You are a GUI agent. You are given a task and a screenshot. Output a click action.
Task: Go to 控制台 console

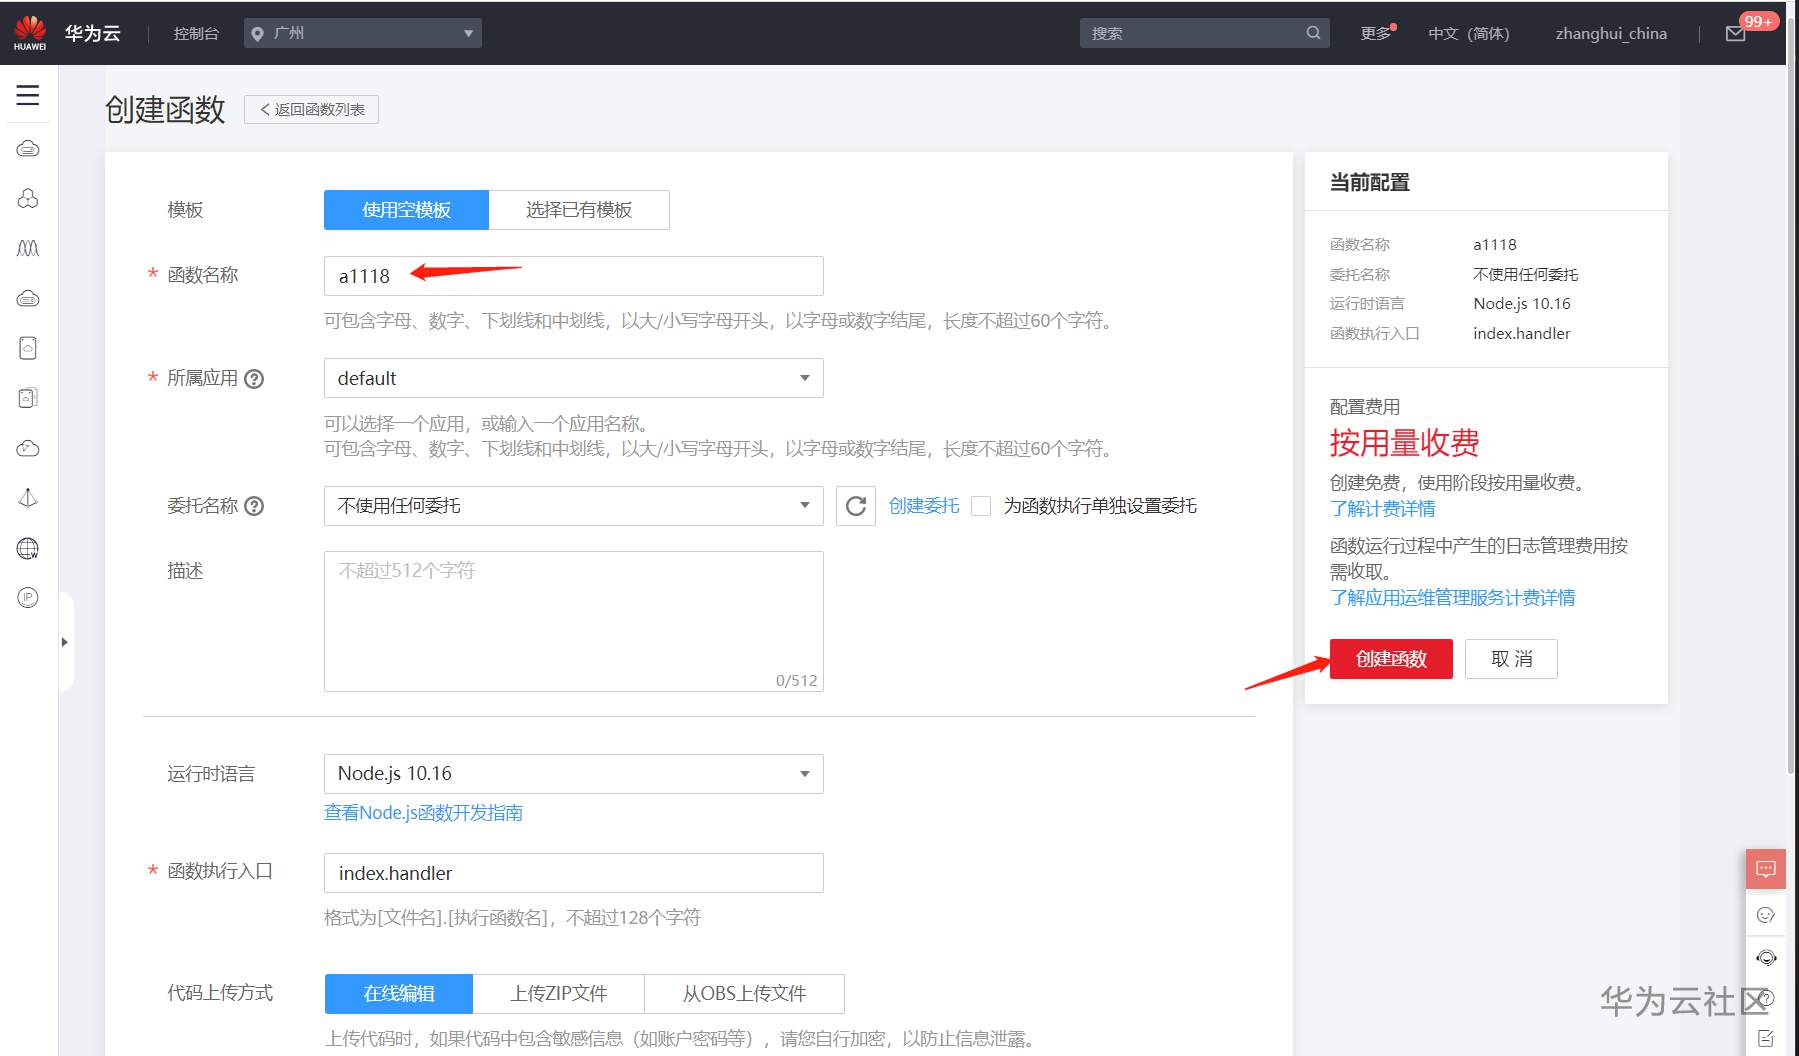[196, 33]
